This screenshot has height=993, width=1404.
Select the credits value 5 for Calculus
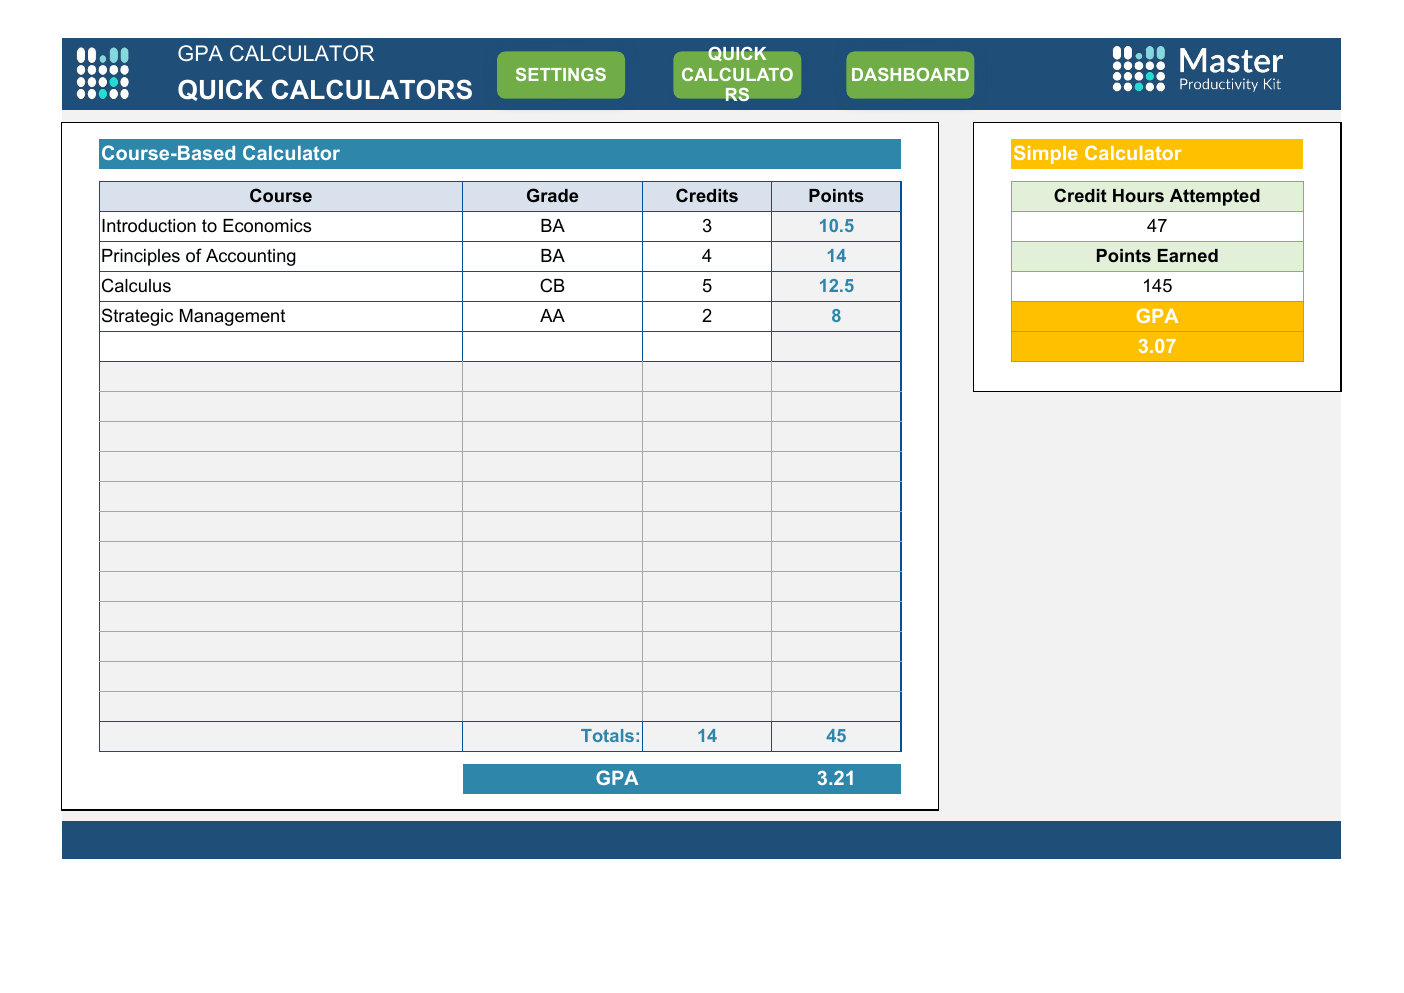click(707, 286)
